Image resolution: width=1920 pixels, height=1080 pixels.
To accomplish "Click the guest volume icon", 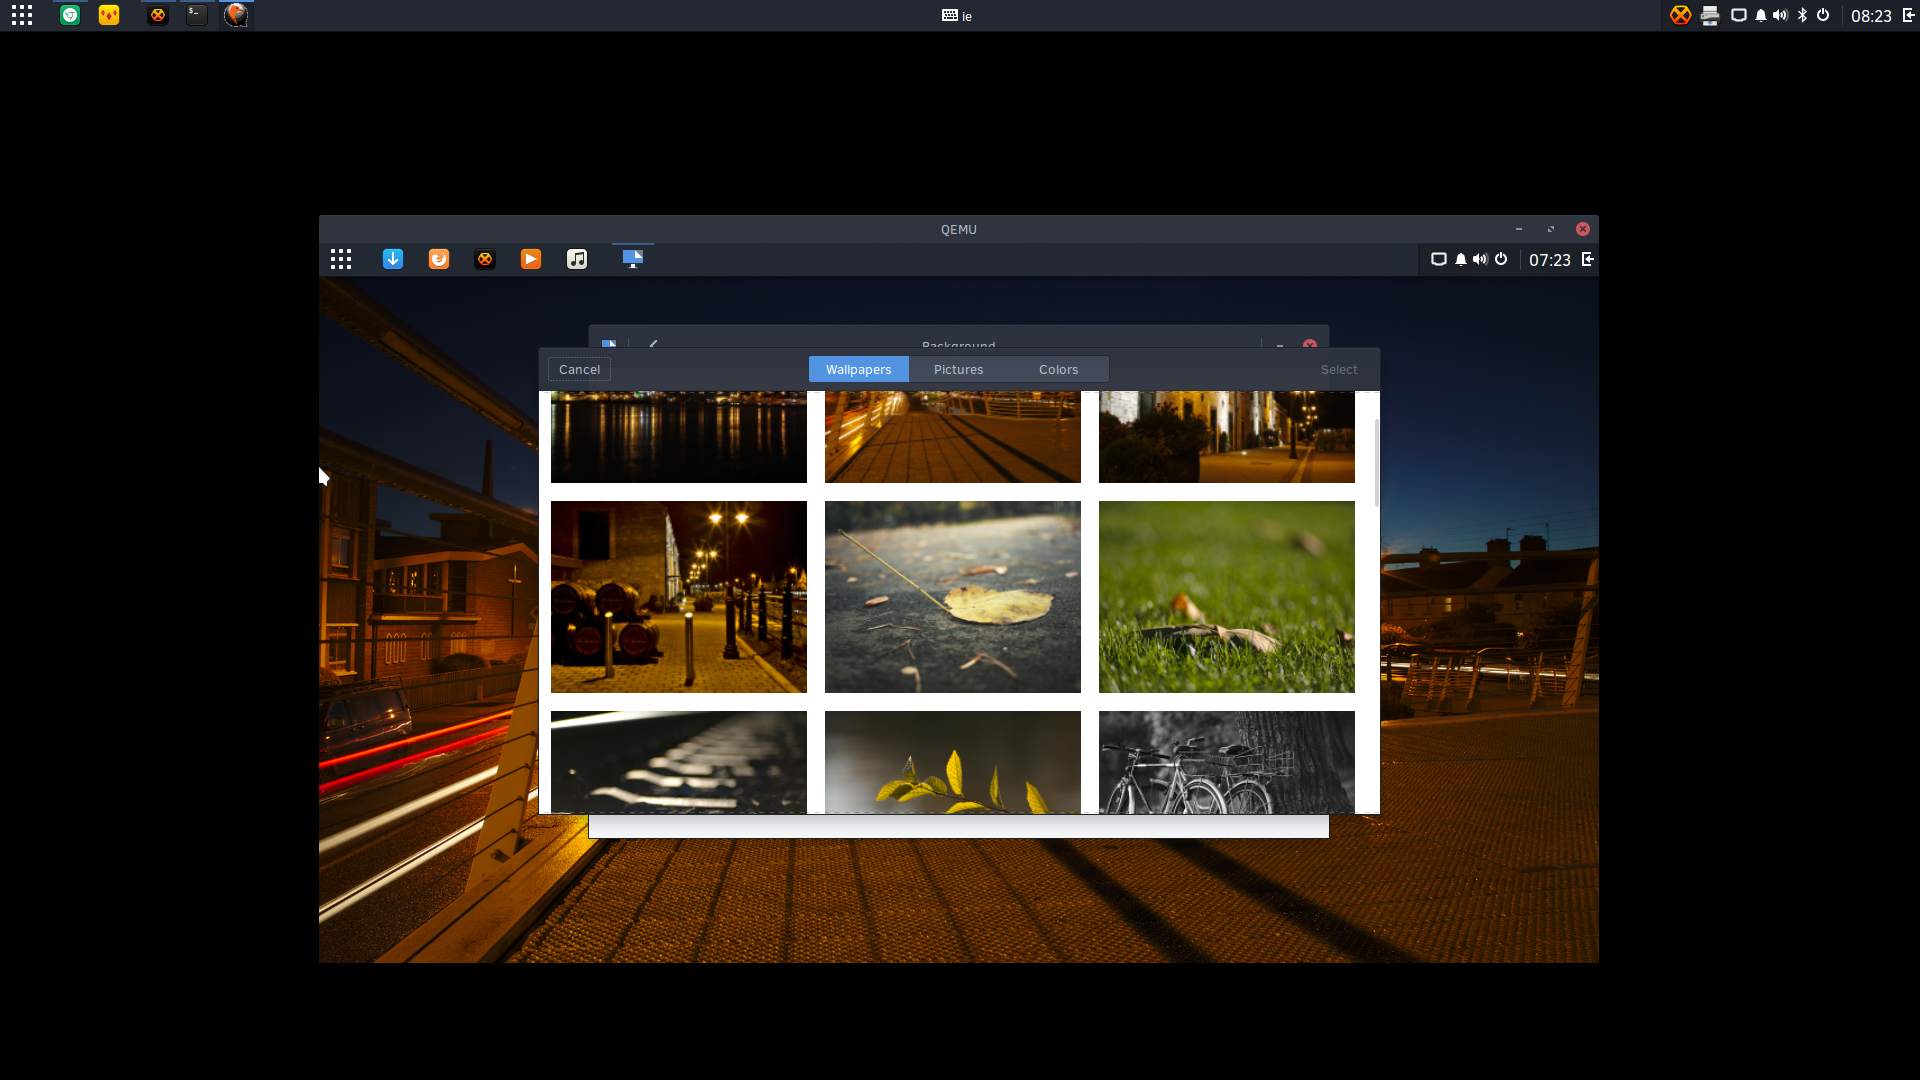I will coord(1480,259).
